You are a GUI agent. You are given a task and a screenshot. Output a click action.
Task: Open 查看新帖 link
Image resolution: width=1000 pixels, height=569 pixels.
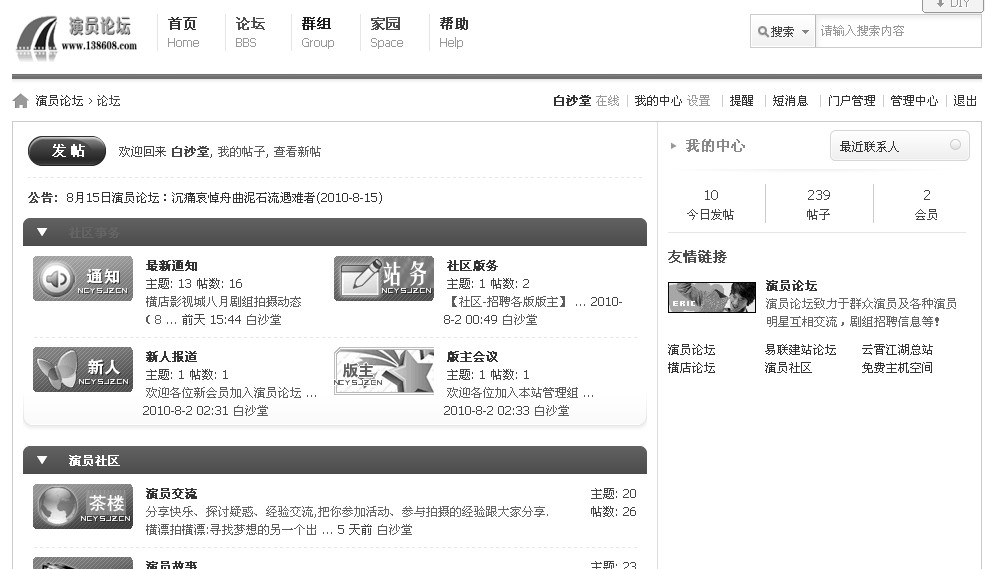(297, 152)
